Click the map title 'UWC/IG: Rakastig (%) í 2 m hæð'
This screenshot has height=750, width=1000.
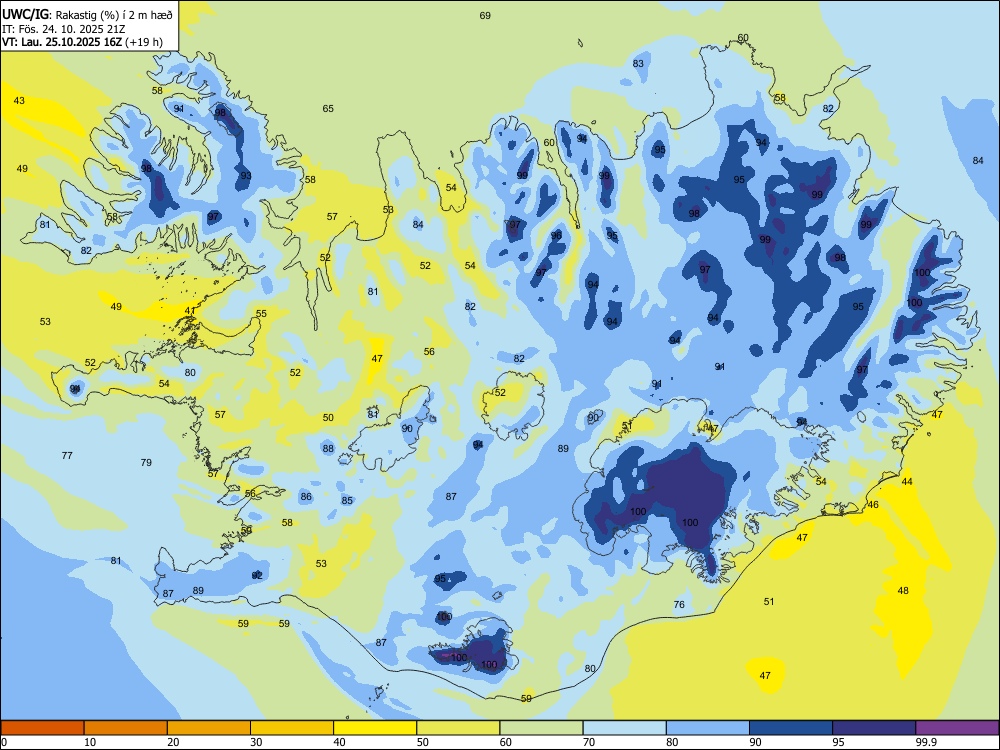pos(87,15)
